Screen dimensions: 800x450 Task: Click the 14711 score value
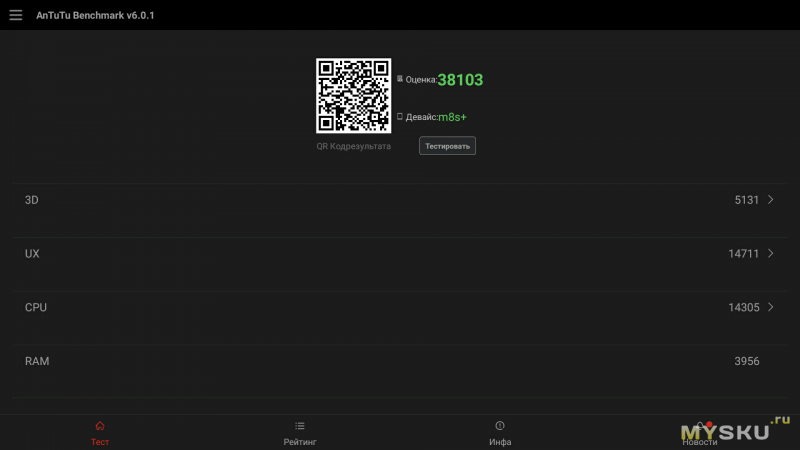pos(744,254)
